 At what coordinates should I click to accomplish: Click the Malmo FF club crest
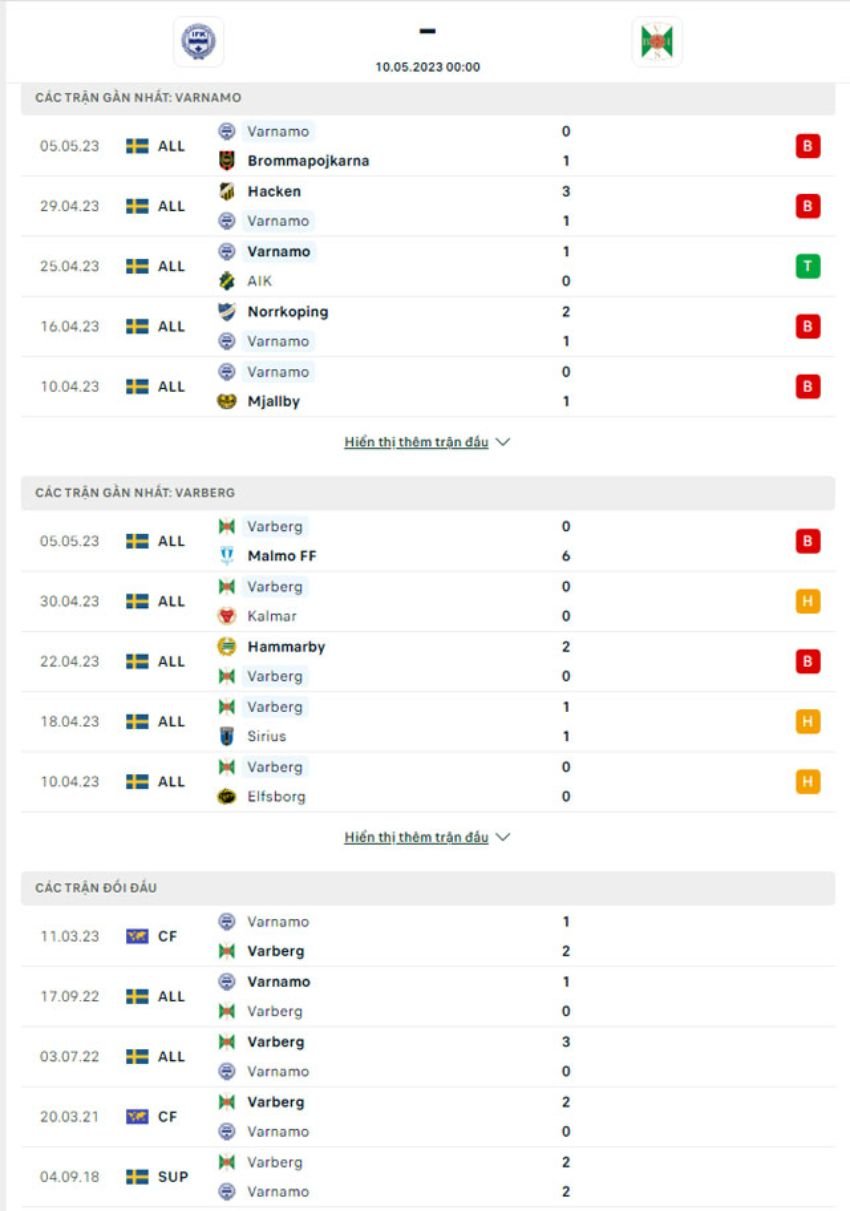(x=227, y=556)
